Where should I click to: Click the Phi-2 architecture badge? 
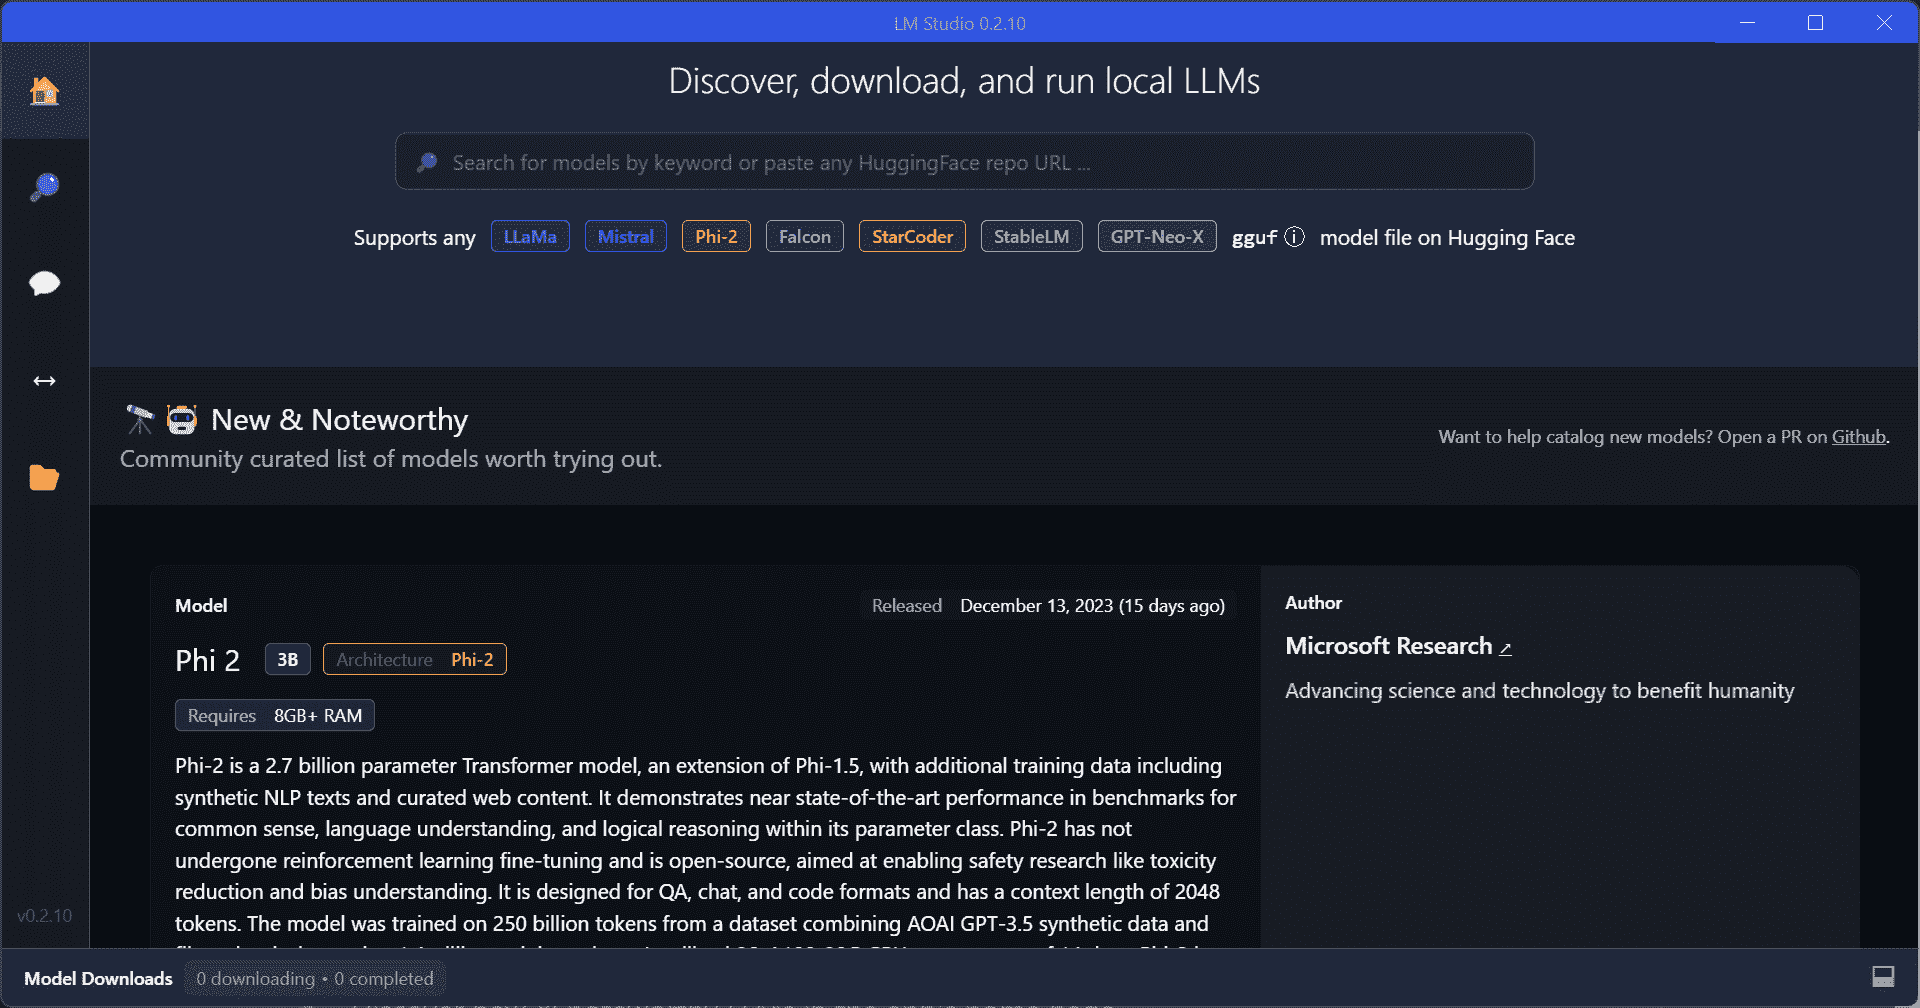coord(414,659)
